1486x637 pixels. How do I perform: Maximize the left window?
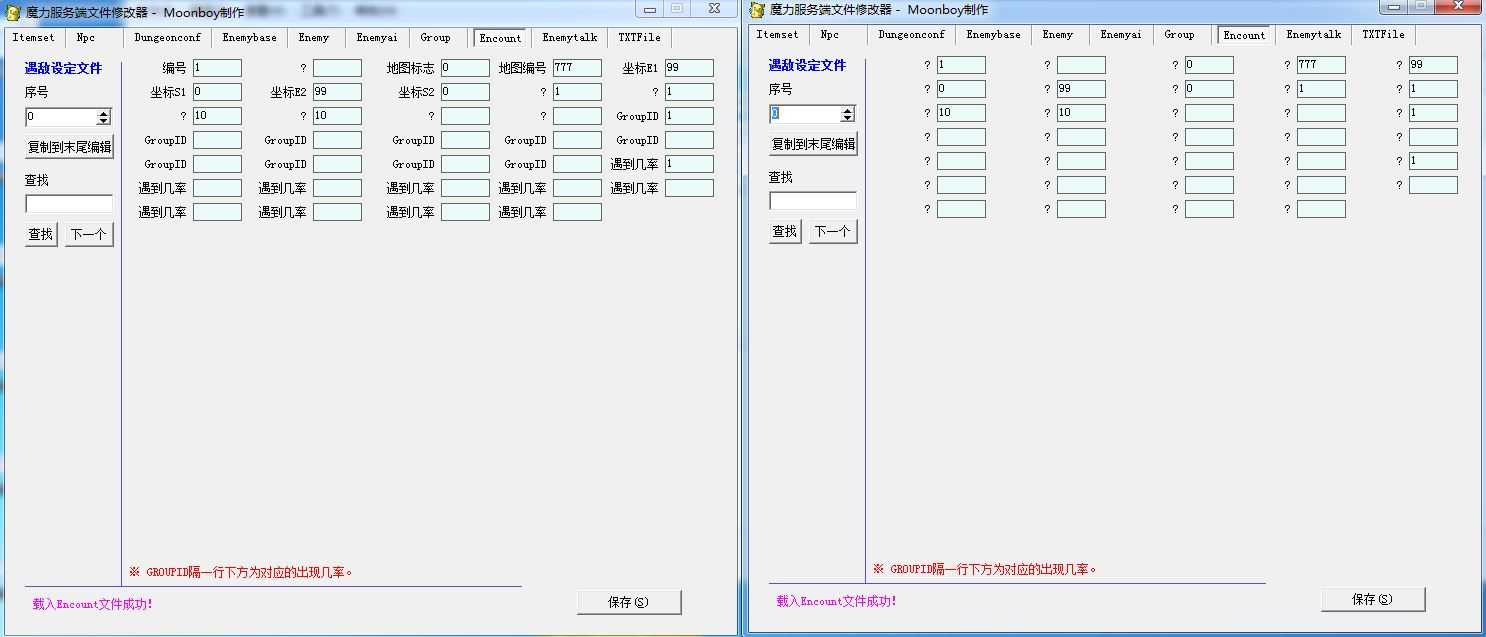(677, 9)
